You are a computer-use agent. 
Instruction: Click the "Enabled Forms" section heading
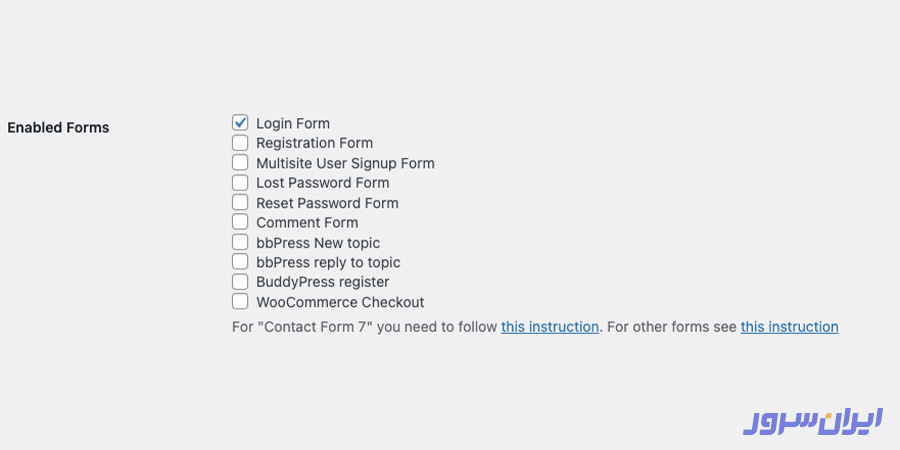(x=58, y=128)
